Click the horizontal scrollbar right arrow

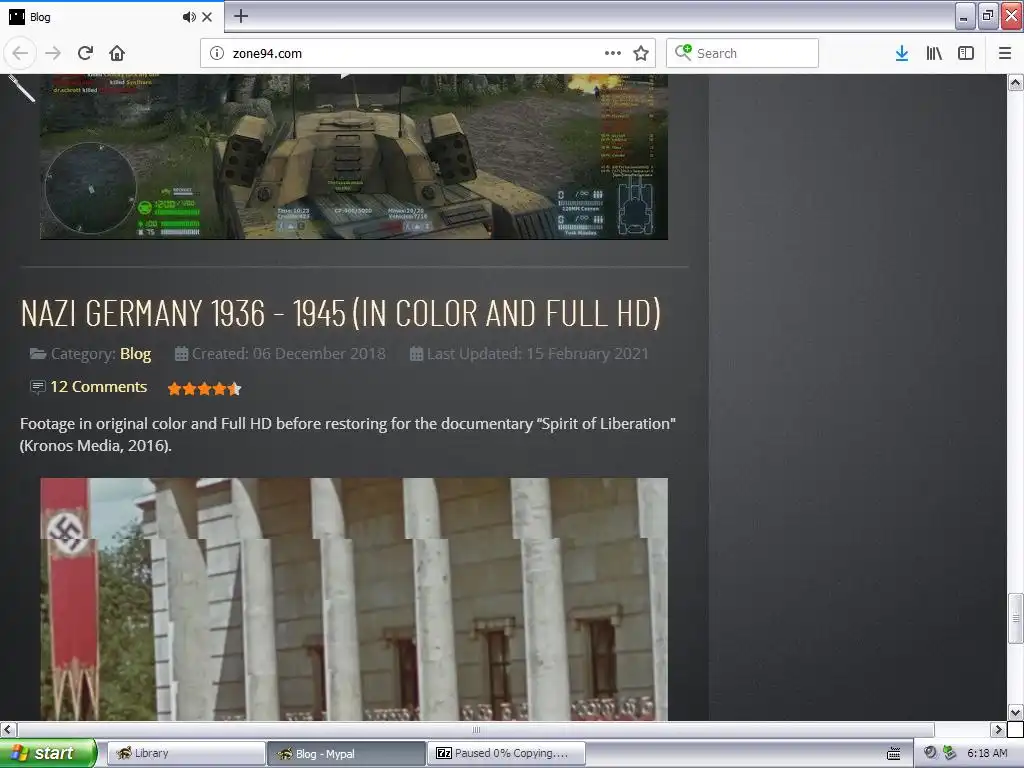998,729
